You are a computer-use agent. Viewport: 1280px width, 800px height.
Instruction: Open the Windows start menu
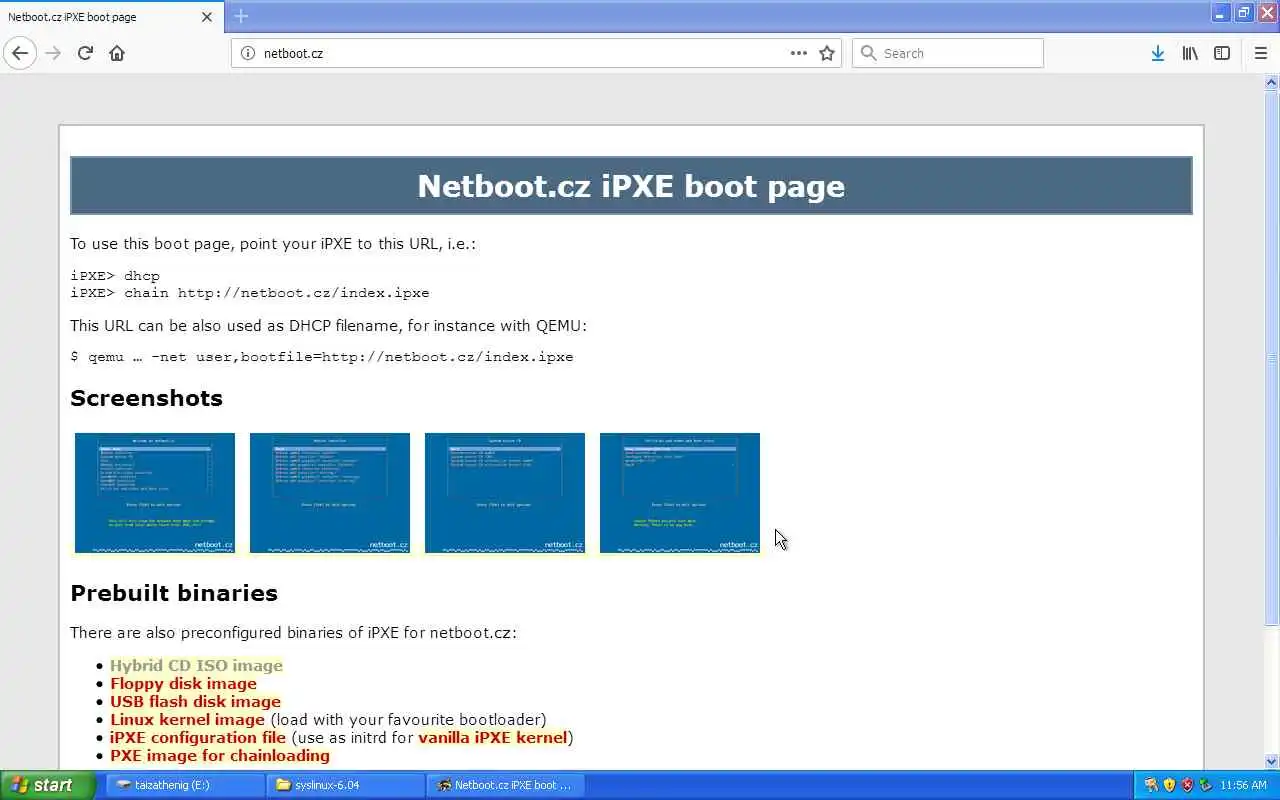[46, 785]
